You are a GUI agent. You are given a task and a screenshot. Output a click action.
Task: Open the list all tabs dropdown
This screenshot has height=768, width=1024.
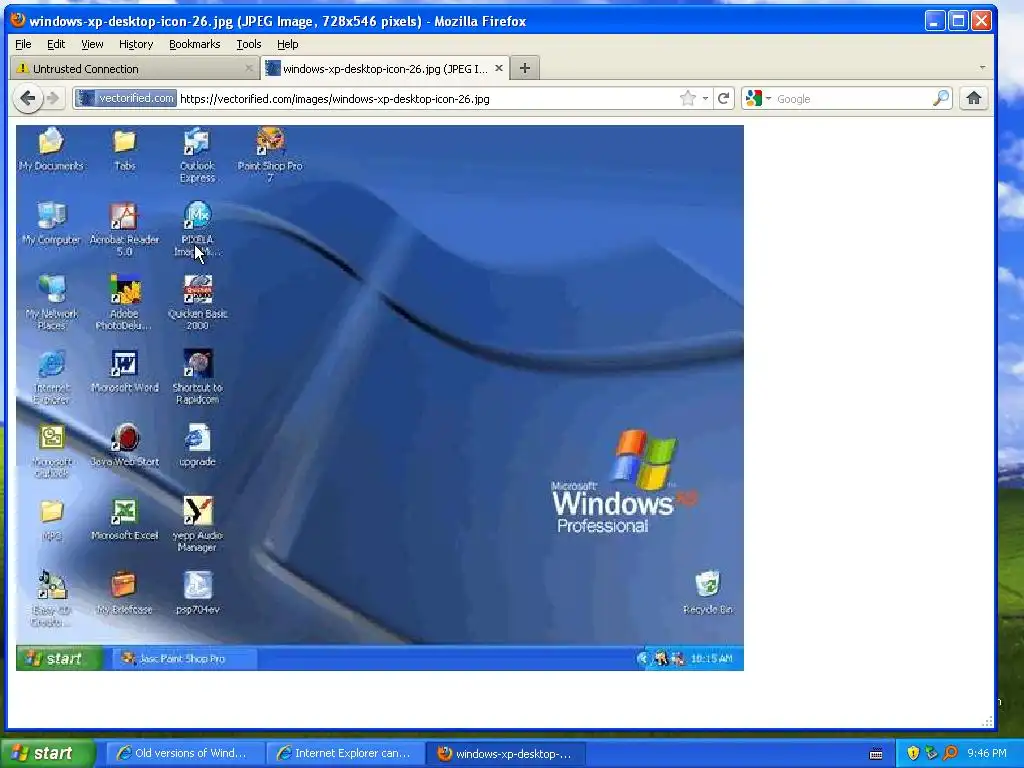(x=982, y=68)
